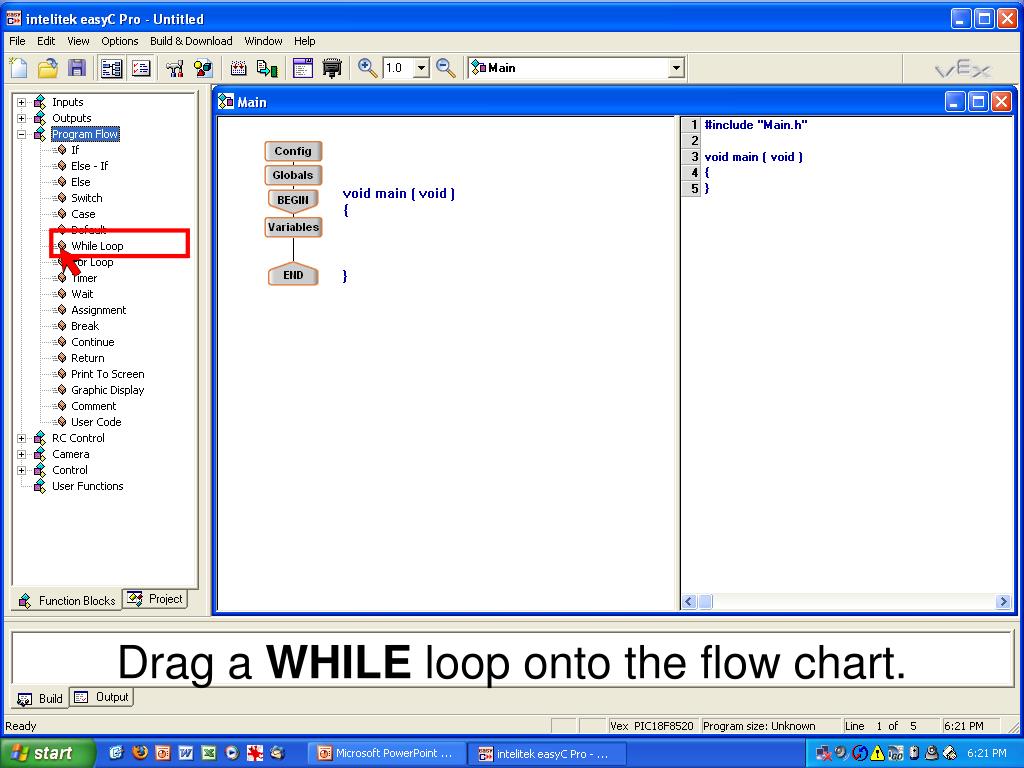
Task: Launch Word from the quick launch bar
Action: (x=186, y=753)
